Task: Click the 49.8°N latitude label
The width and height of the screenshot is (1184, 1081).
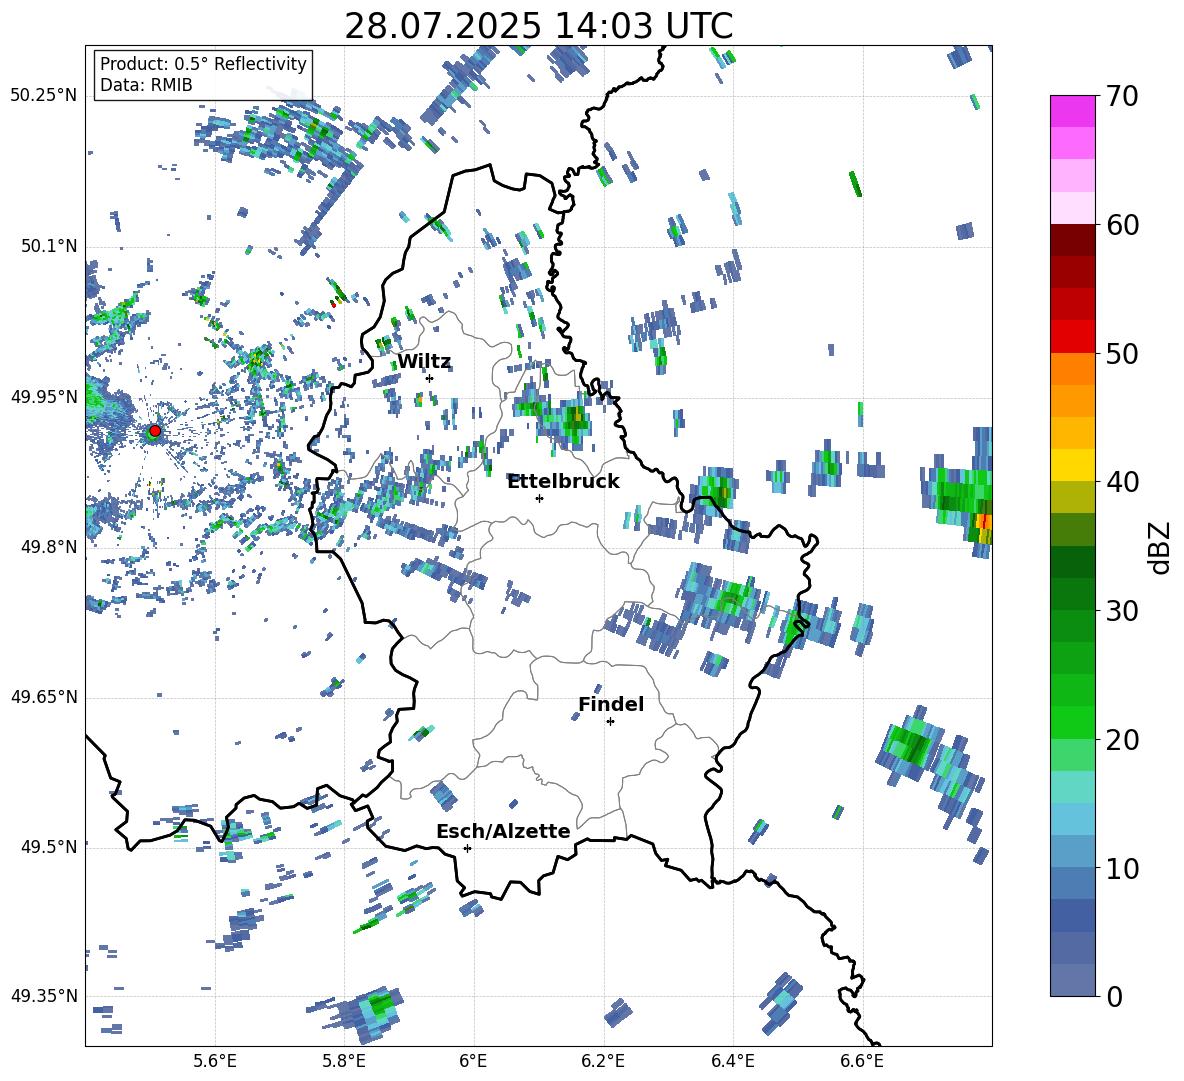Action: [x=48, y=547]
